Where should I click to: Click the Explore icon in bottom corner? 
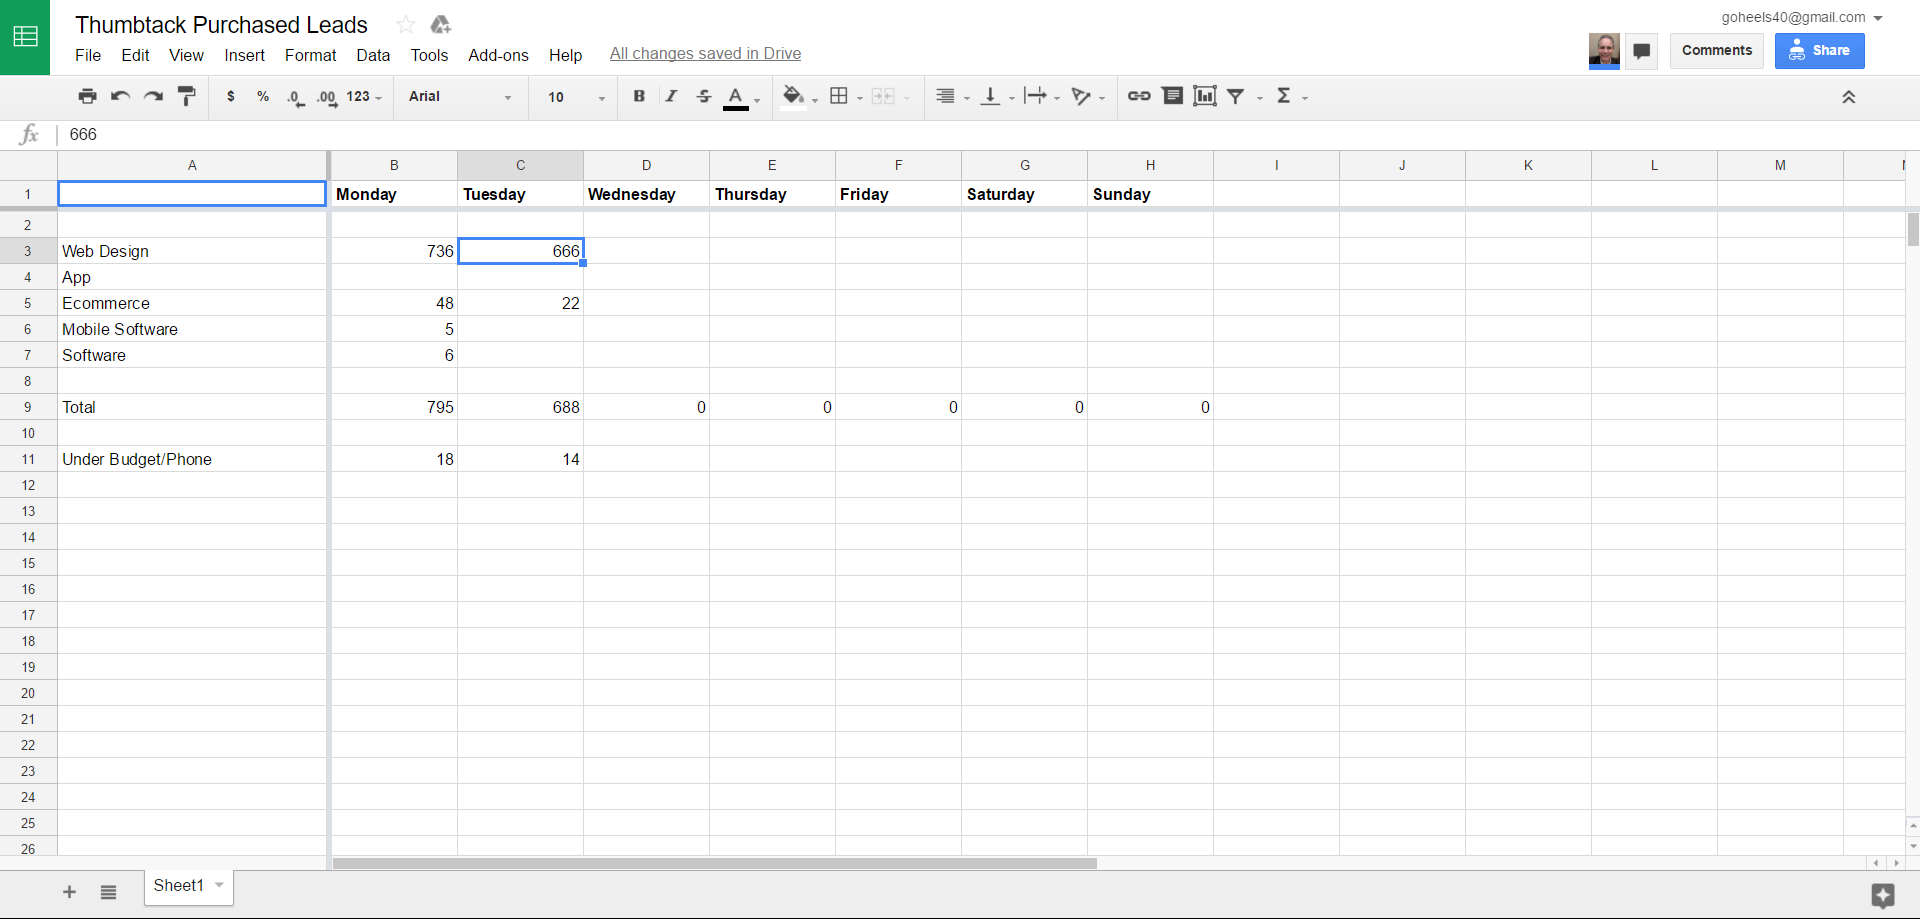1883,895
